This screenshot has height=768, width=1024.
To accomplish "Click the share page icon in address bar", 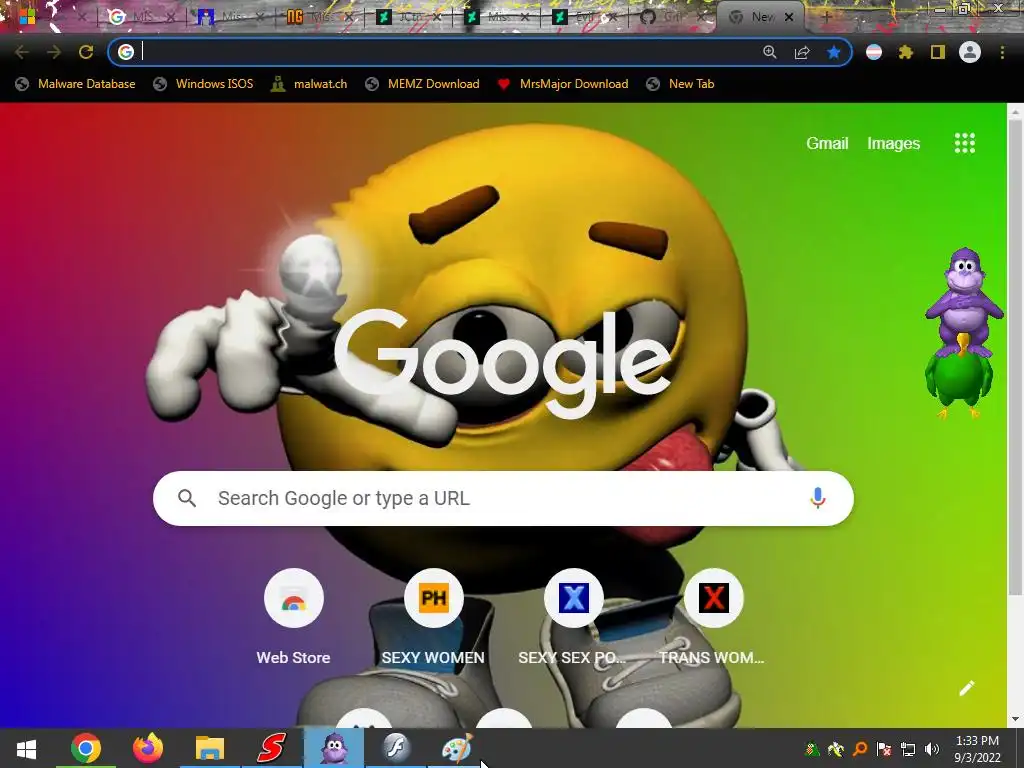I will click(802, 52).
